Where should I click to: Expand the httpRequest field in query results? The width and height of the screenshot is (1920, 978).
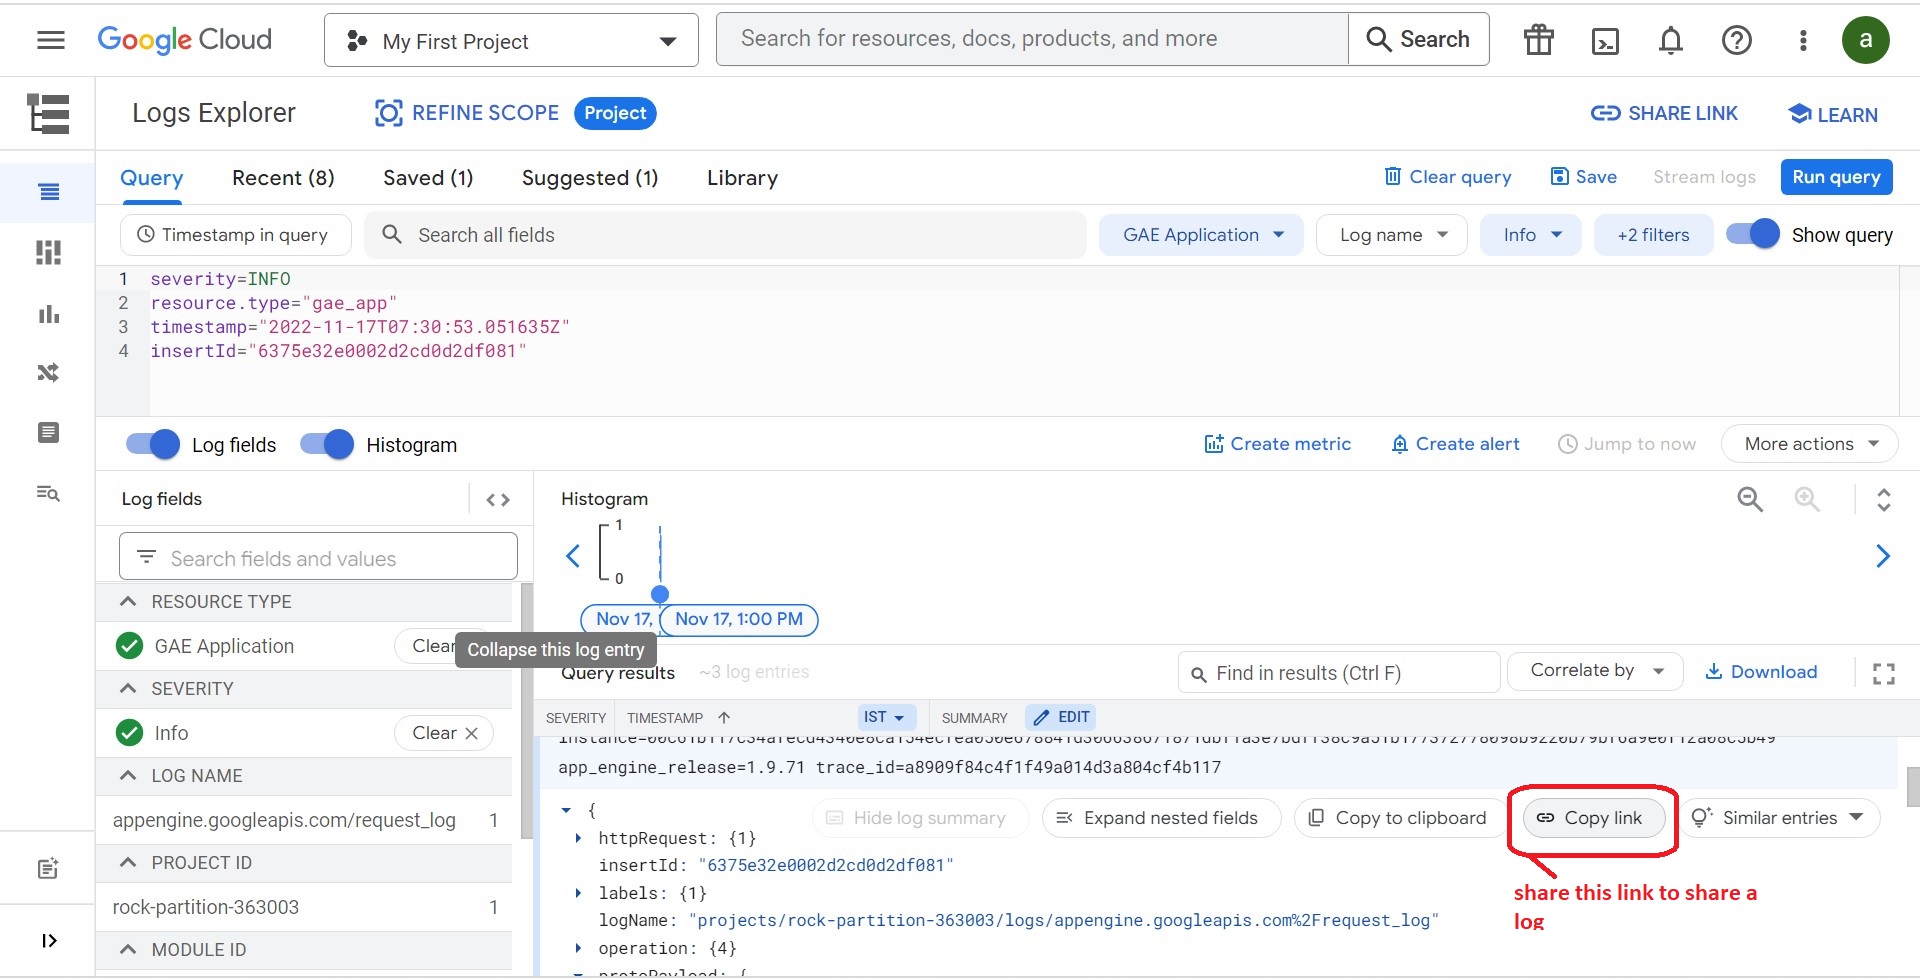[580, 838]
